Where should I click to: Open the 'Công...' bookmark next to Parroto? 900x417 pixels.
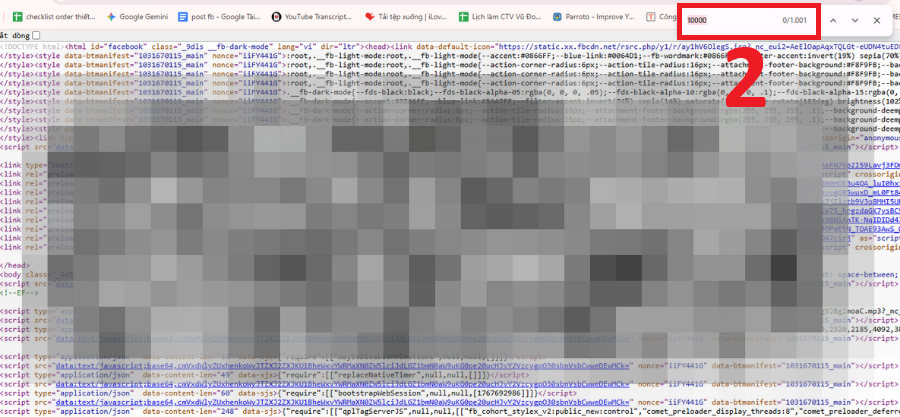coord(661,17)
